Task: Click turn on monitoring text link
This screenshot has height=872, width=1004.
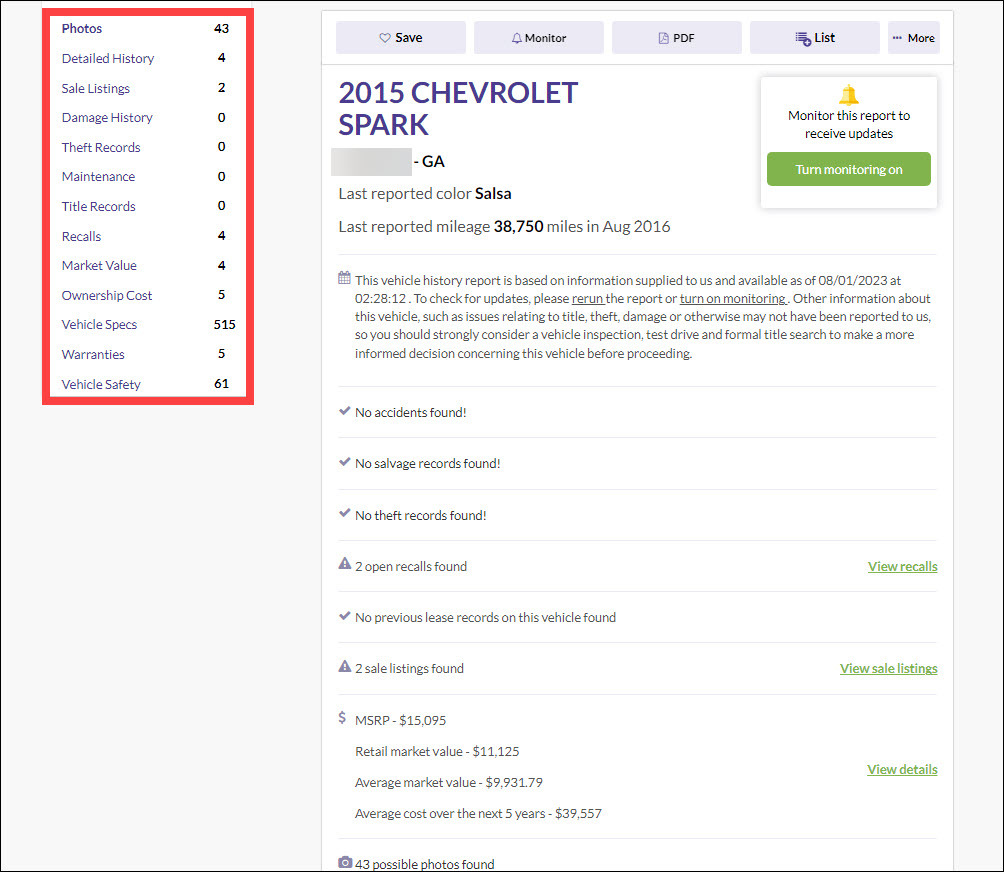Action: point(733,298)
